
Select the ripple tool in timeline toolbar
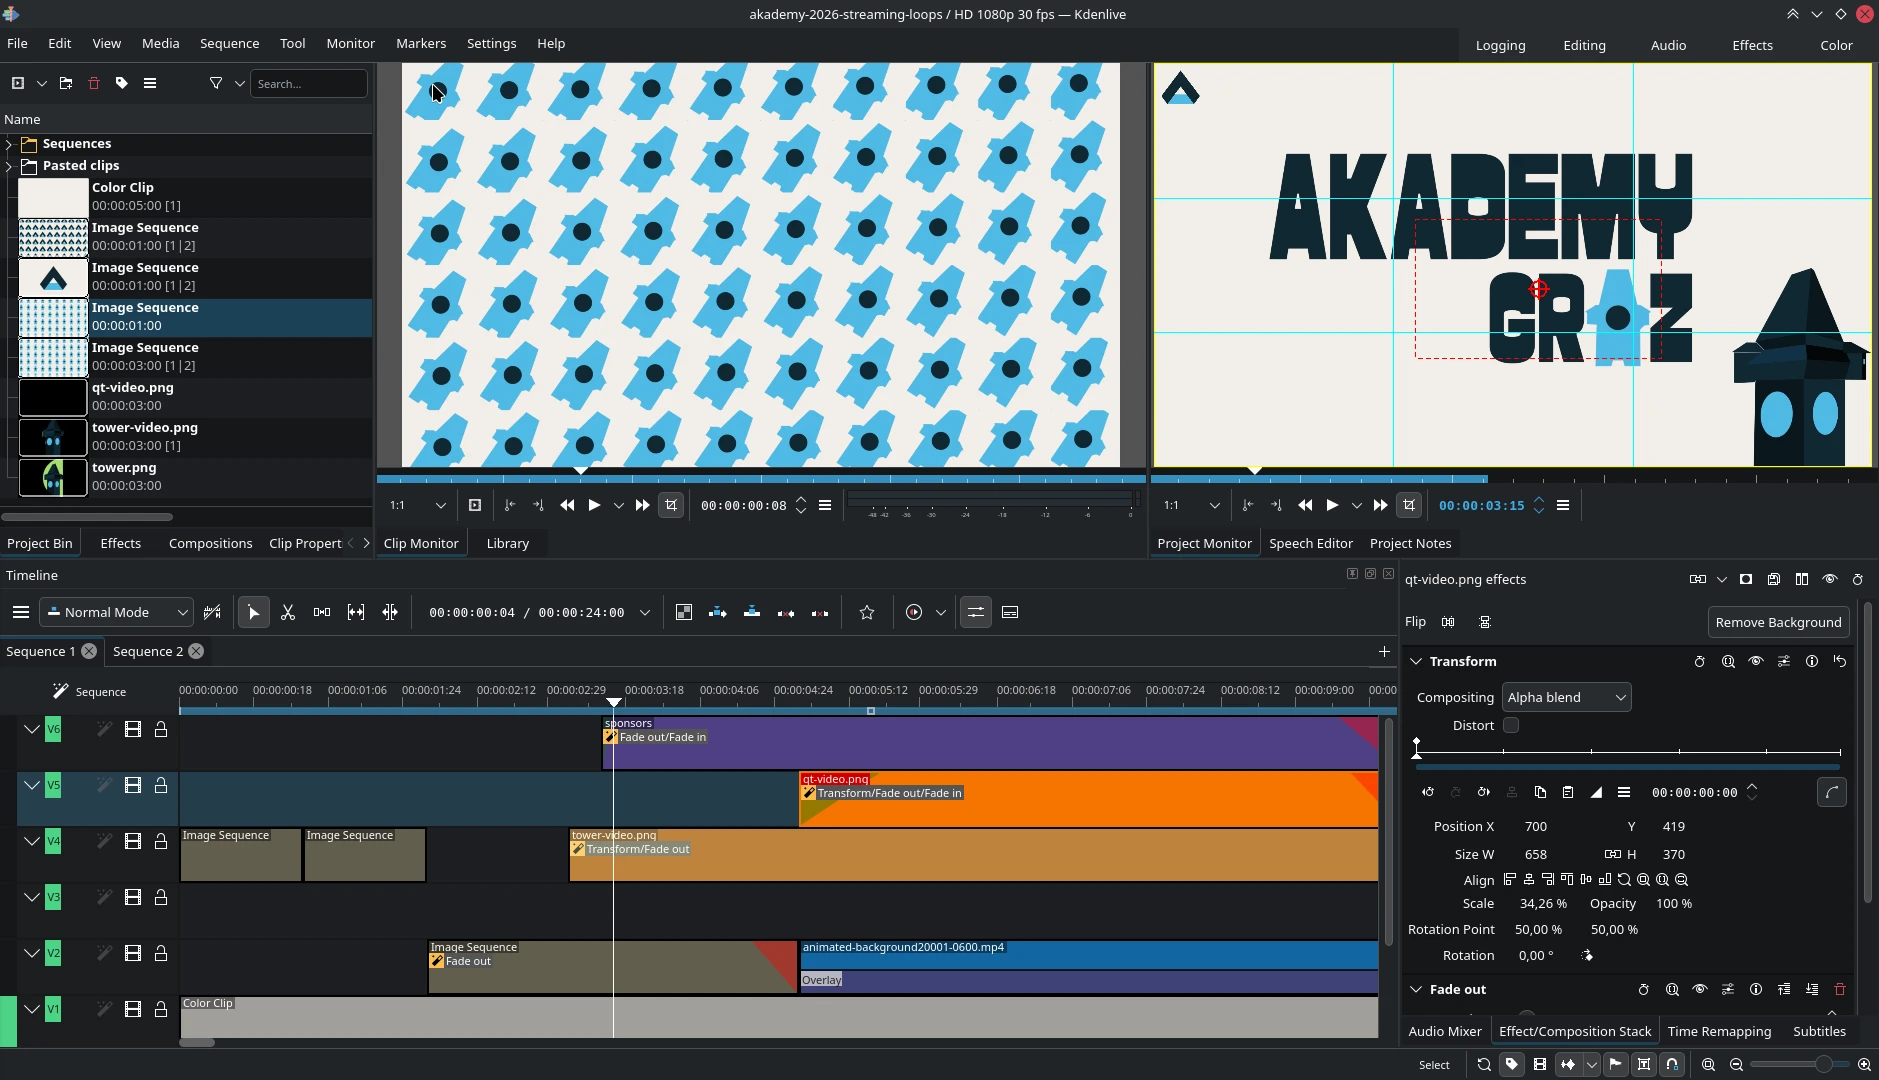390,612
